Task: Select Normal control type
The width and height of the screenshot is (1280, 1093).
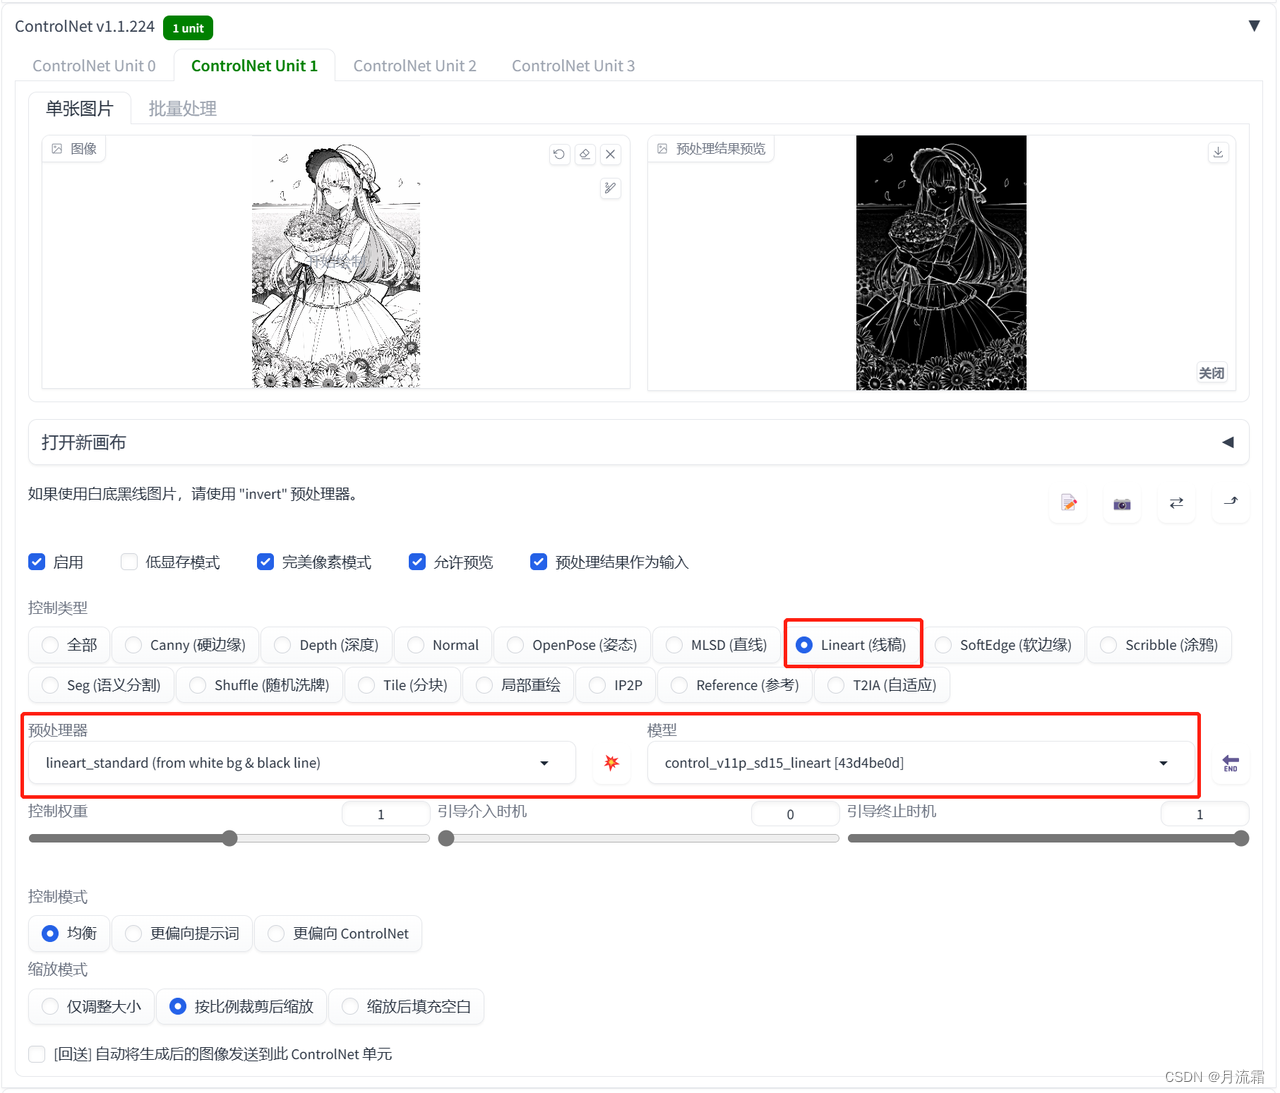Action: click(x=443, y=645)
